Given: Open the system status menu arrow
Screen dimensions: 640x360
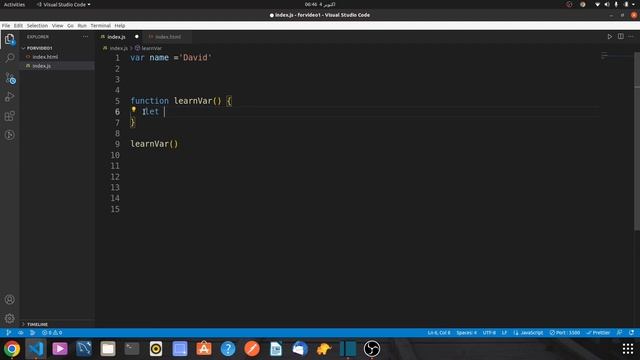Looking at the screenshot, I should (x=633, y=4).
